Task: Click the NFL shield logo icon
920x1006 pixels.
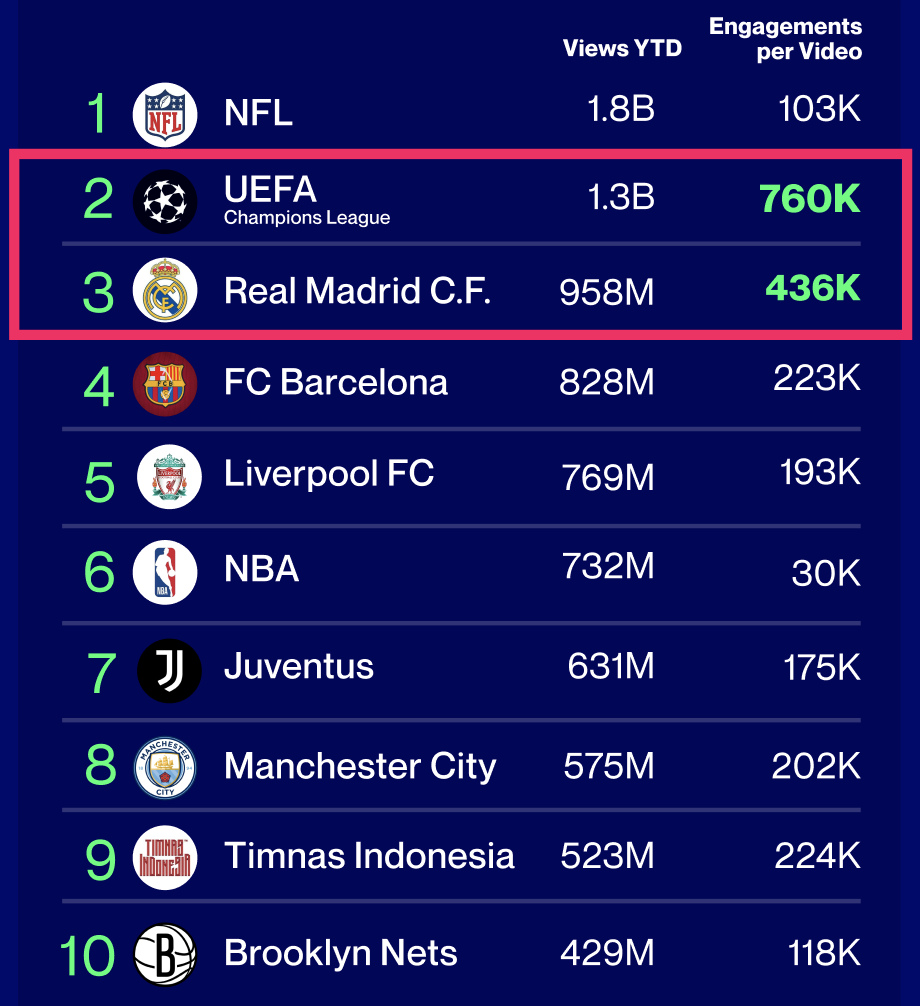Action: pos(165,114)
